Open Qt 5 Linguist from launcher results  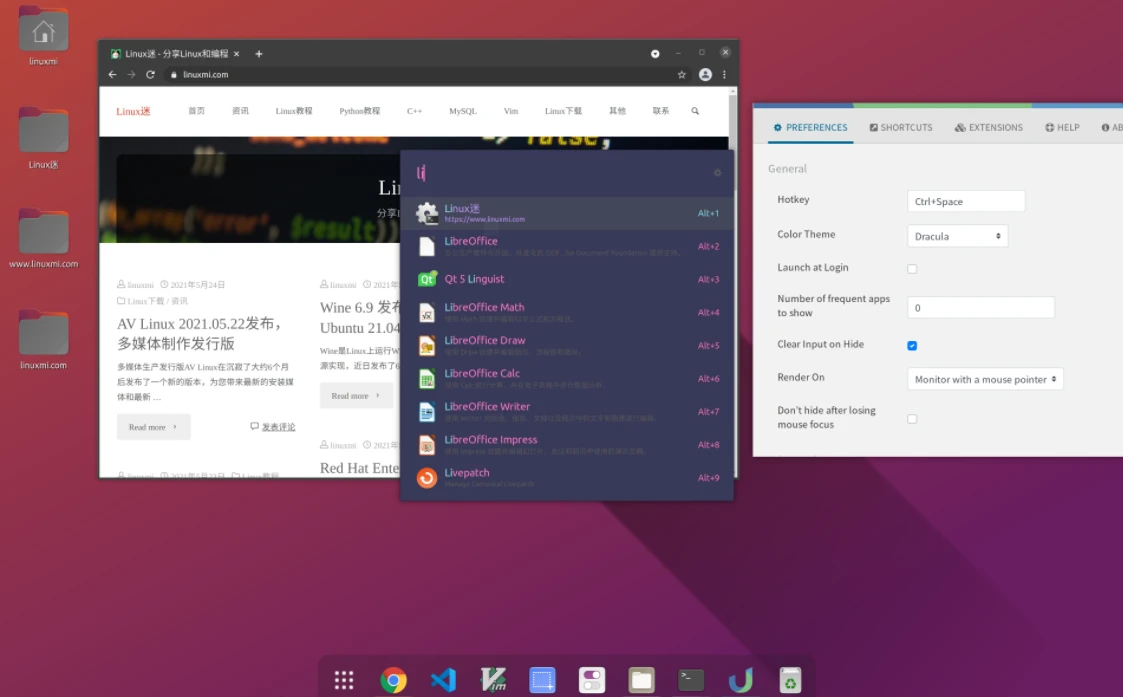pyautogui.click(x=474, y=278)
